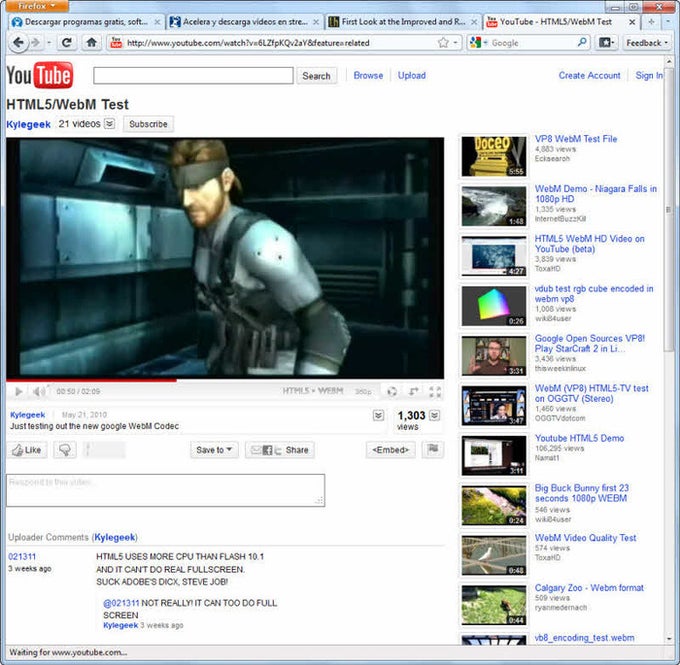The image size is (680, 665).
Task: Open the browser home page icon
Action: pos(92,43)
